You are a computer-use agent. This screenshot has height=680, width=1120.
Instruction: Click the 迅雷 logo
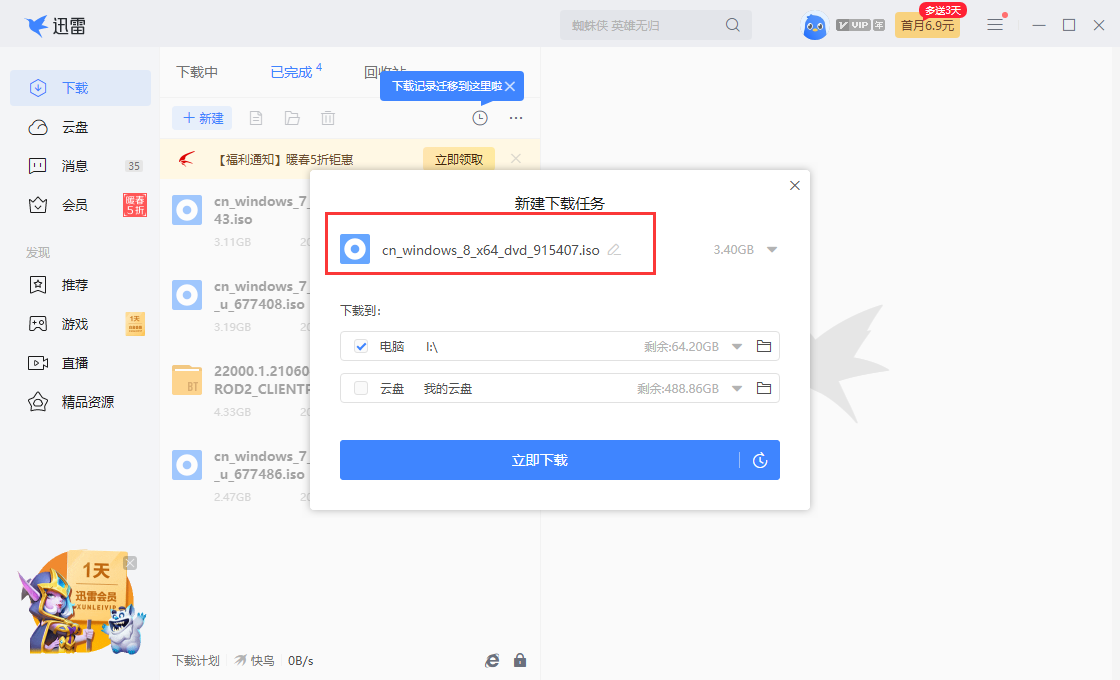tap(55, 26)
